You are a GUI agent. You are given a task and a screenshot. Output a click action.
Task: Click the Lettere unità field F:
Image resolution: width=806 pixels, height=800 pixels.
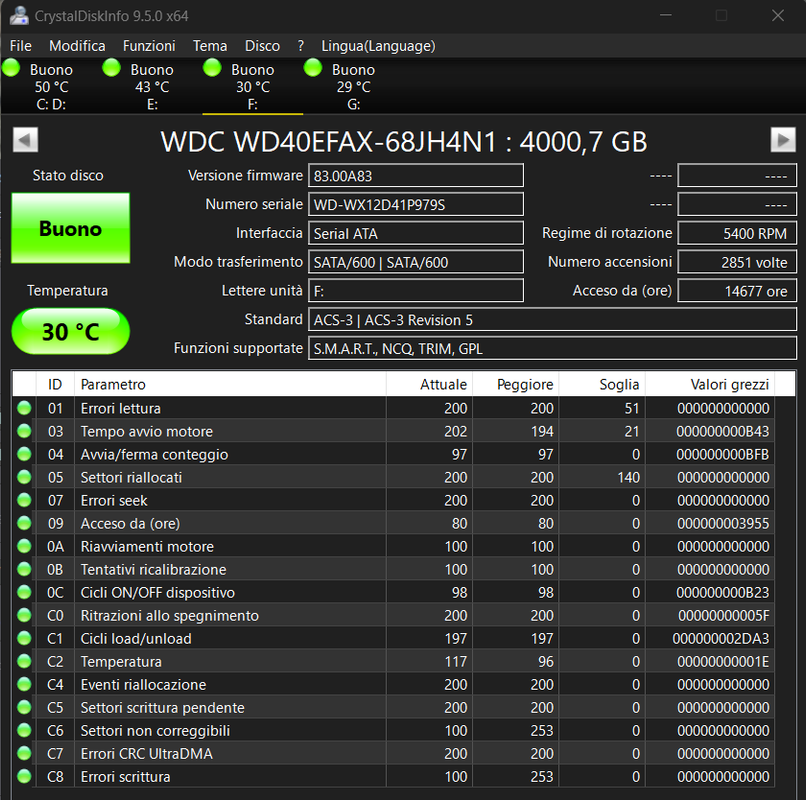click(416, 291)
